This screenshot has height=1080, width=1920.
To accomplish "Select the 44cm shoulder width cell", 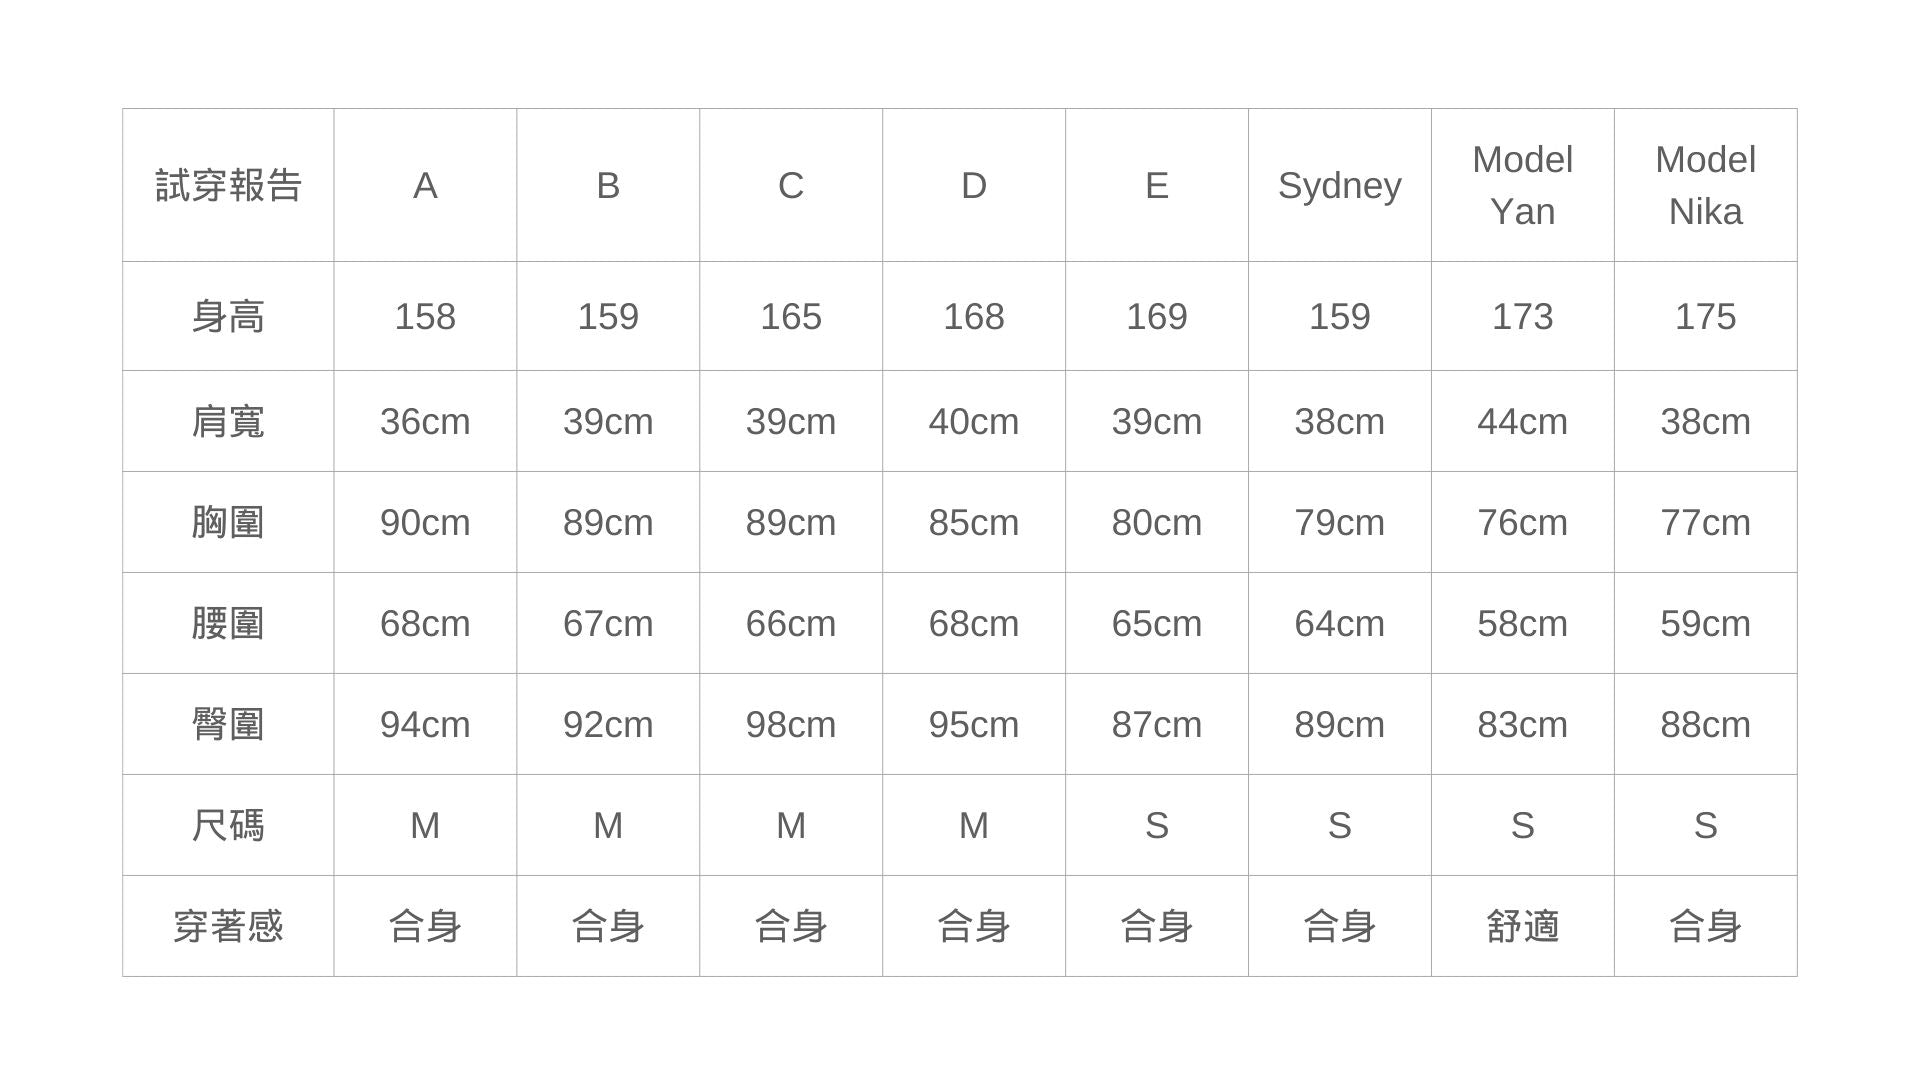I will (1523, 422).
